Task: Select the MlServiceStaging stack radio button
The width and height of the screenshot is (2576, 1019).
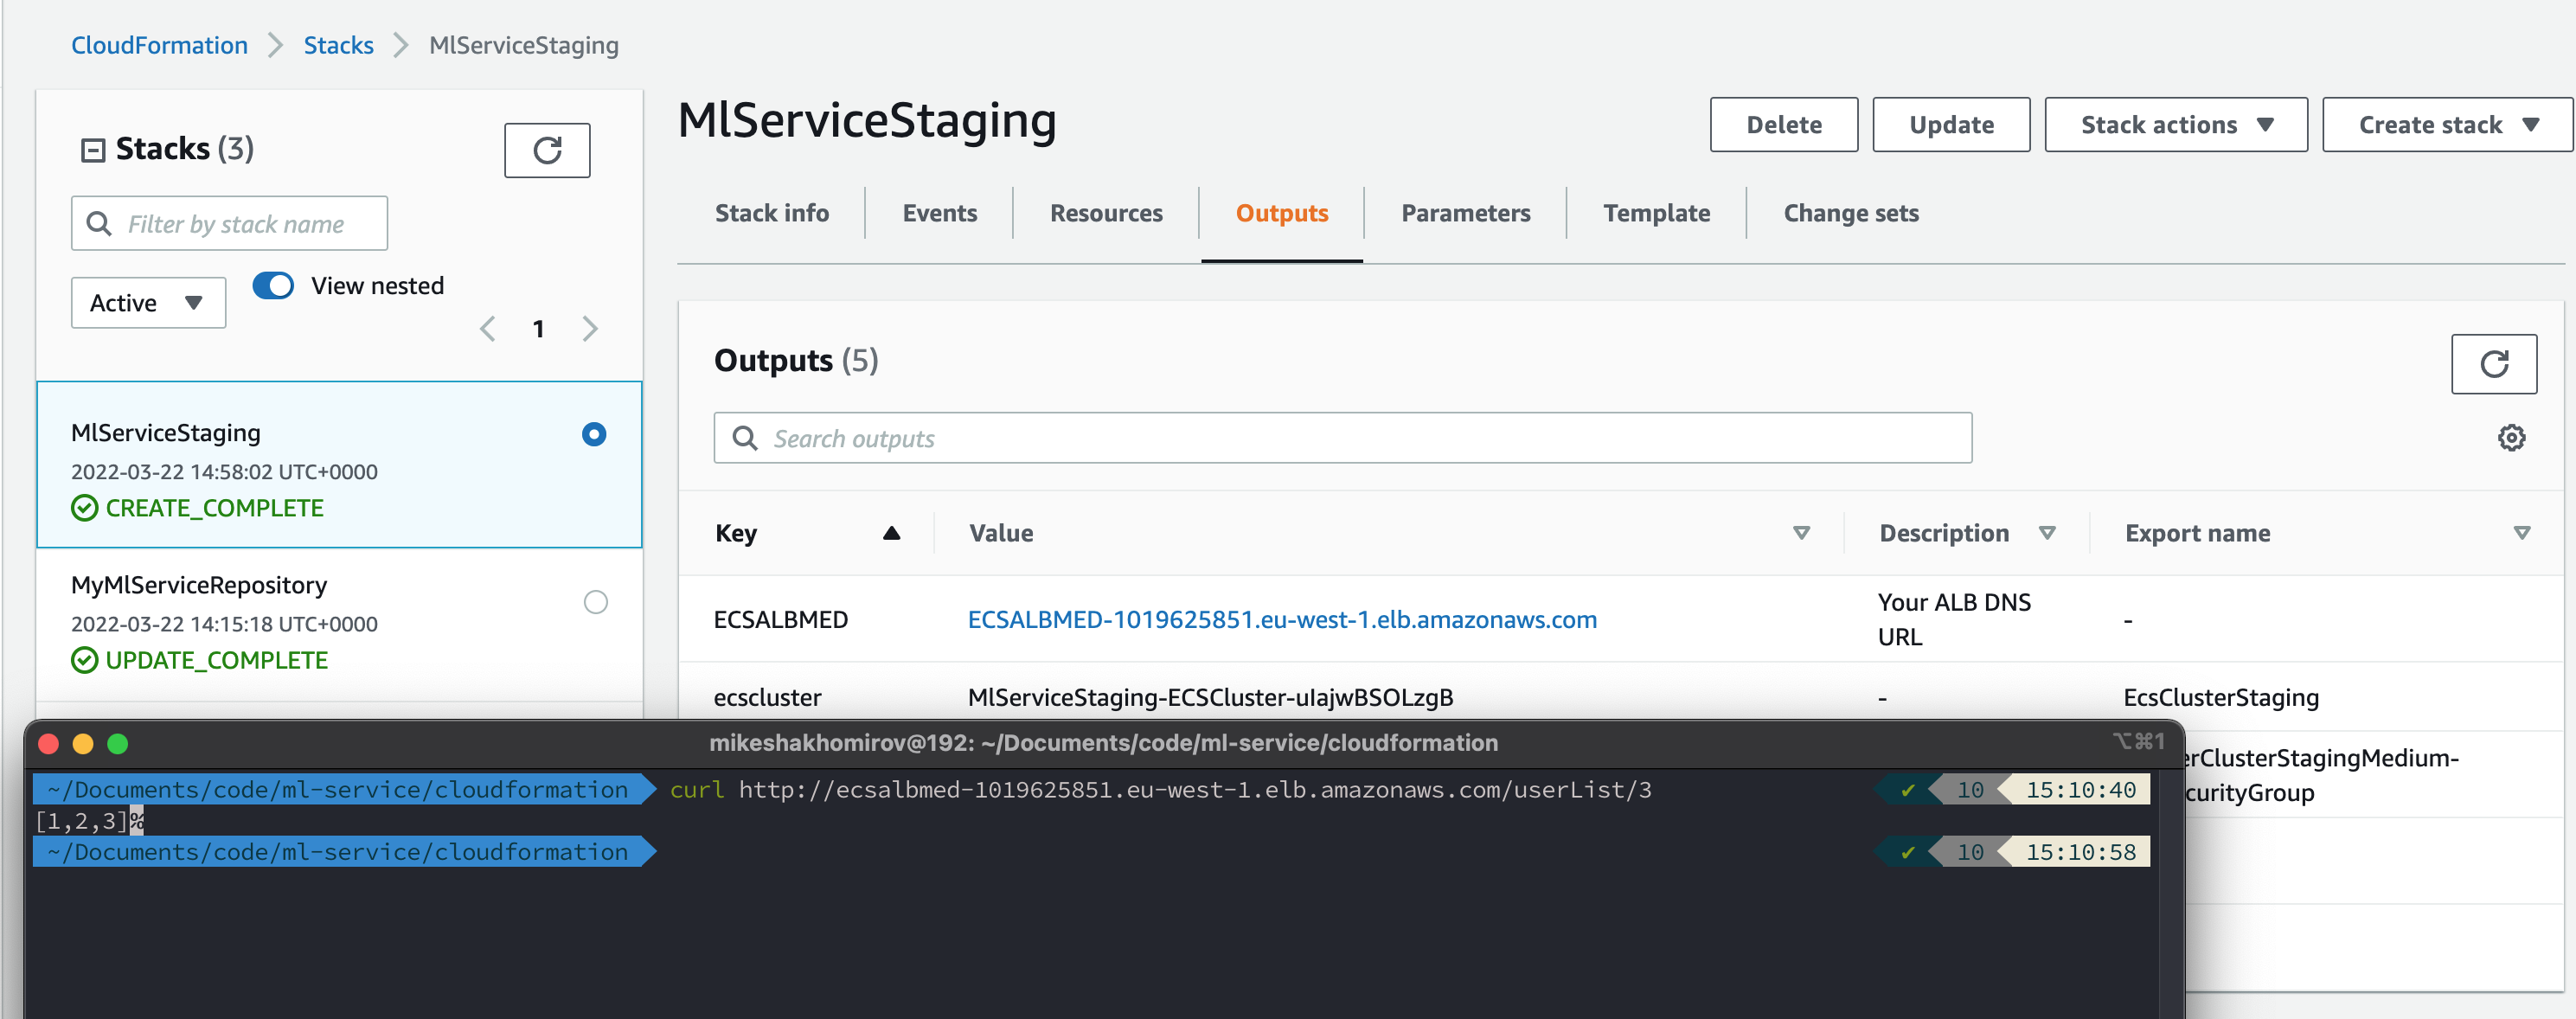Action: [x=593, y=434]
